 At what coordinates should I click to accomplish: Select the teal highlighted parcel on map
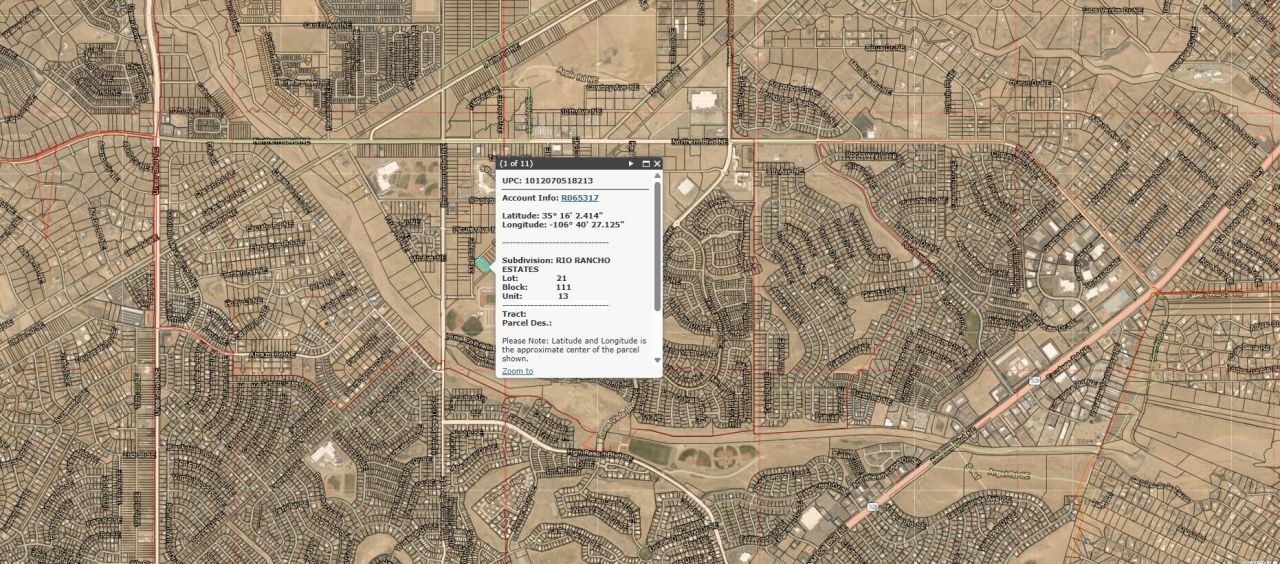point(484,264)
